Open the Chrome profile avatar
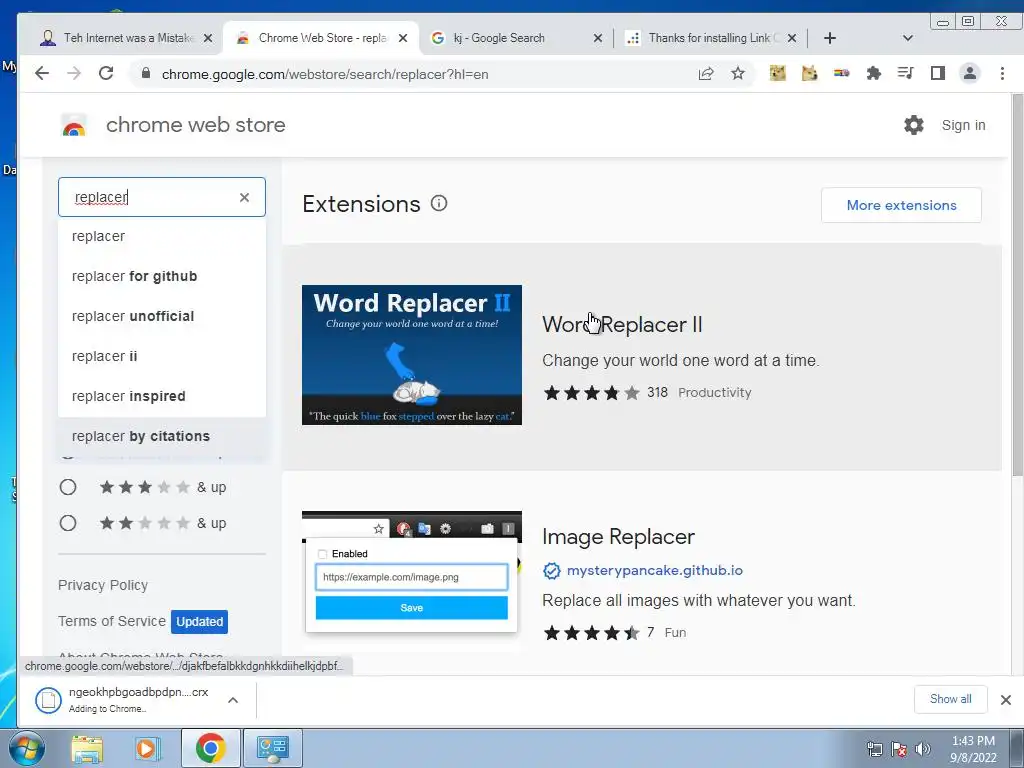The image size is (1024, 768). pos(970,74)
